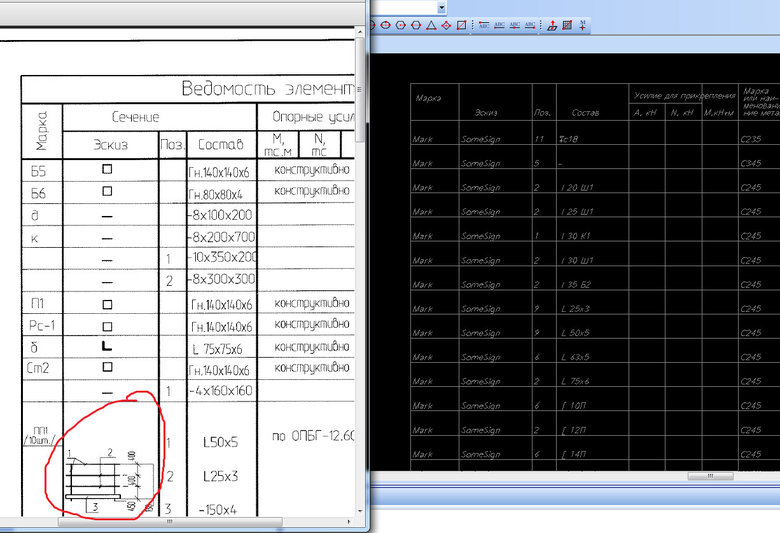Click scroll-up arrow in left drawing window
Image resolution: width=780 pixels, height=533 pixels.
[x=360, y=31]
